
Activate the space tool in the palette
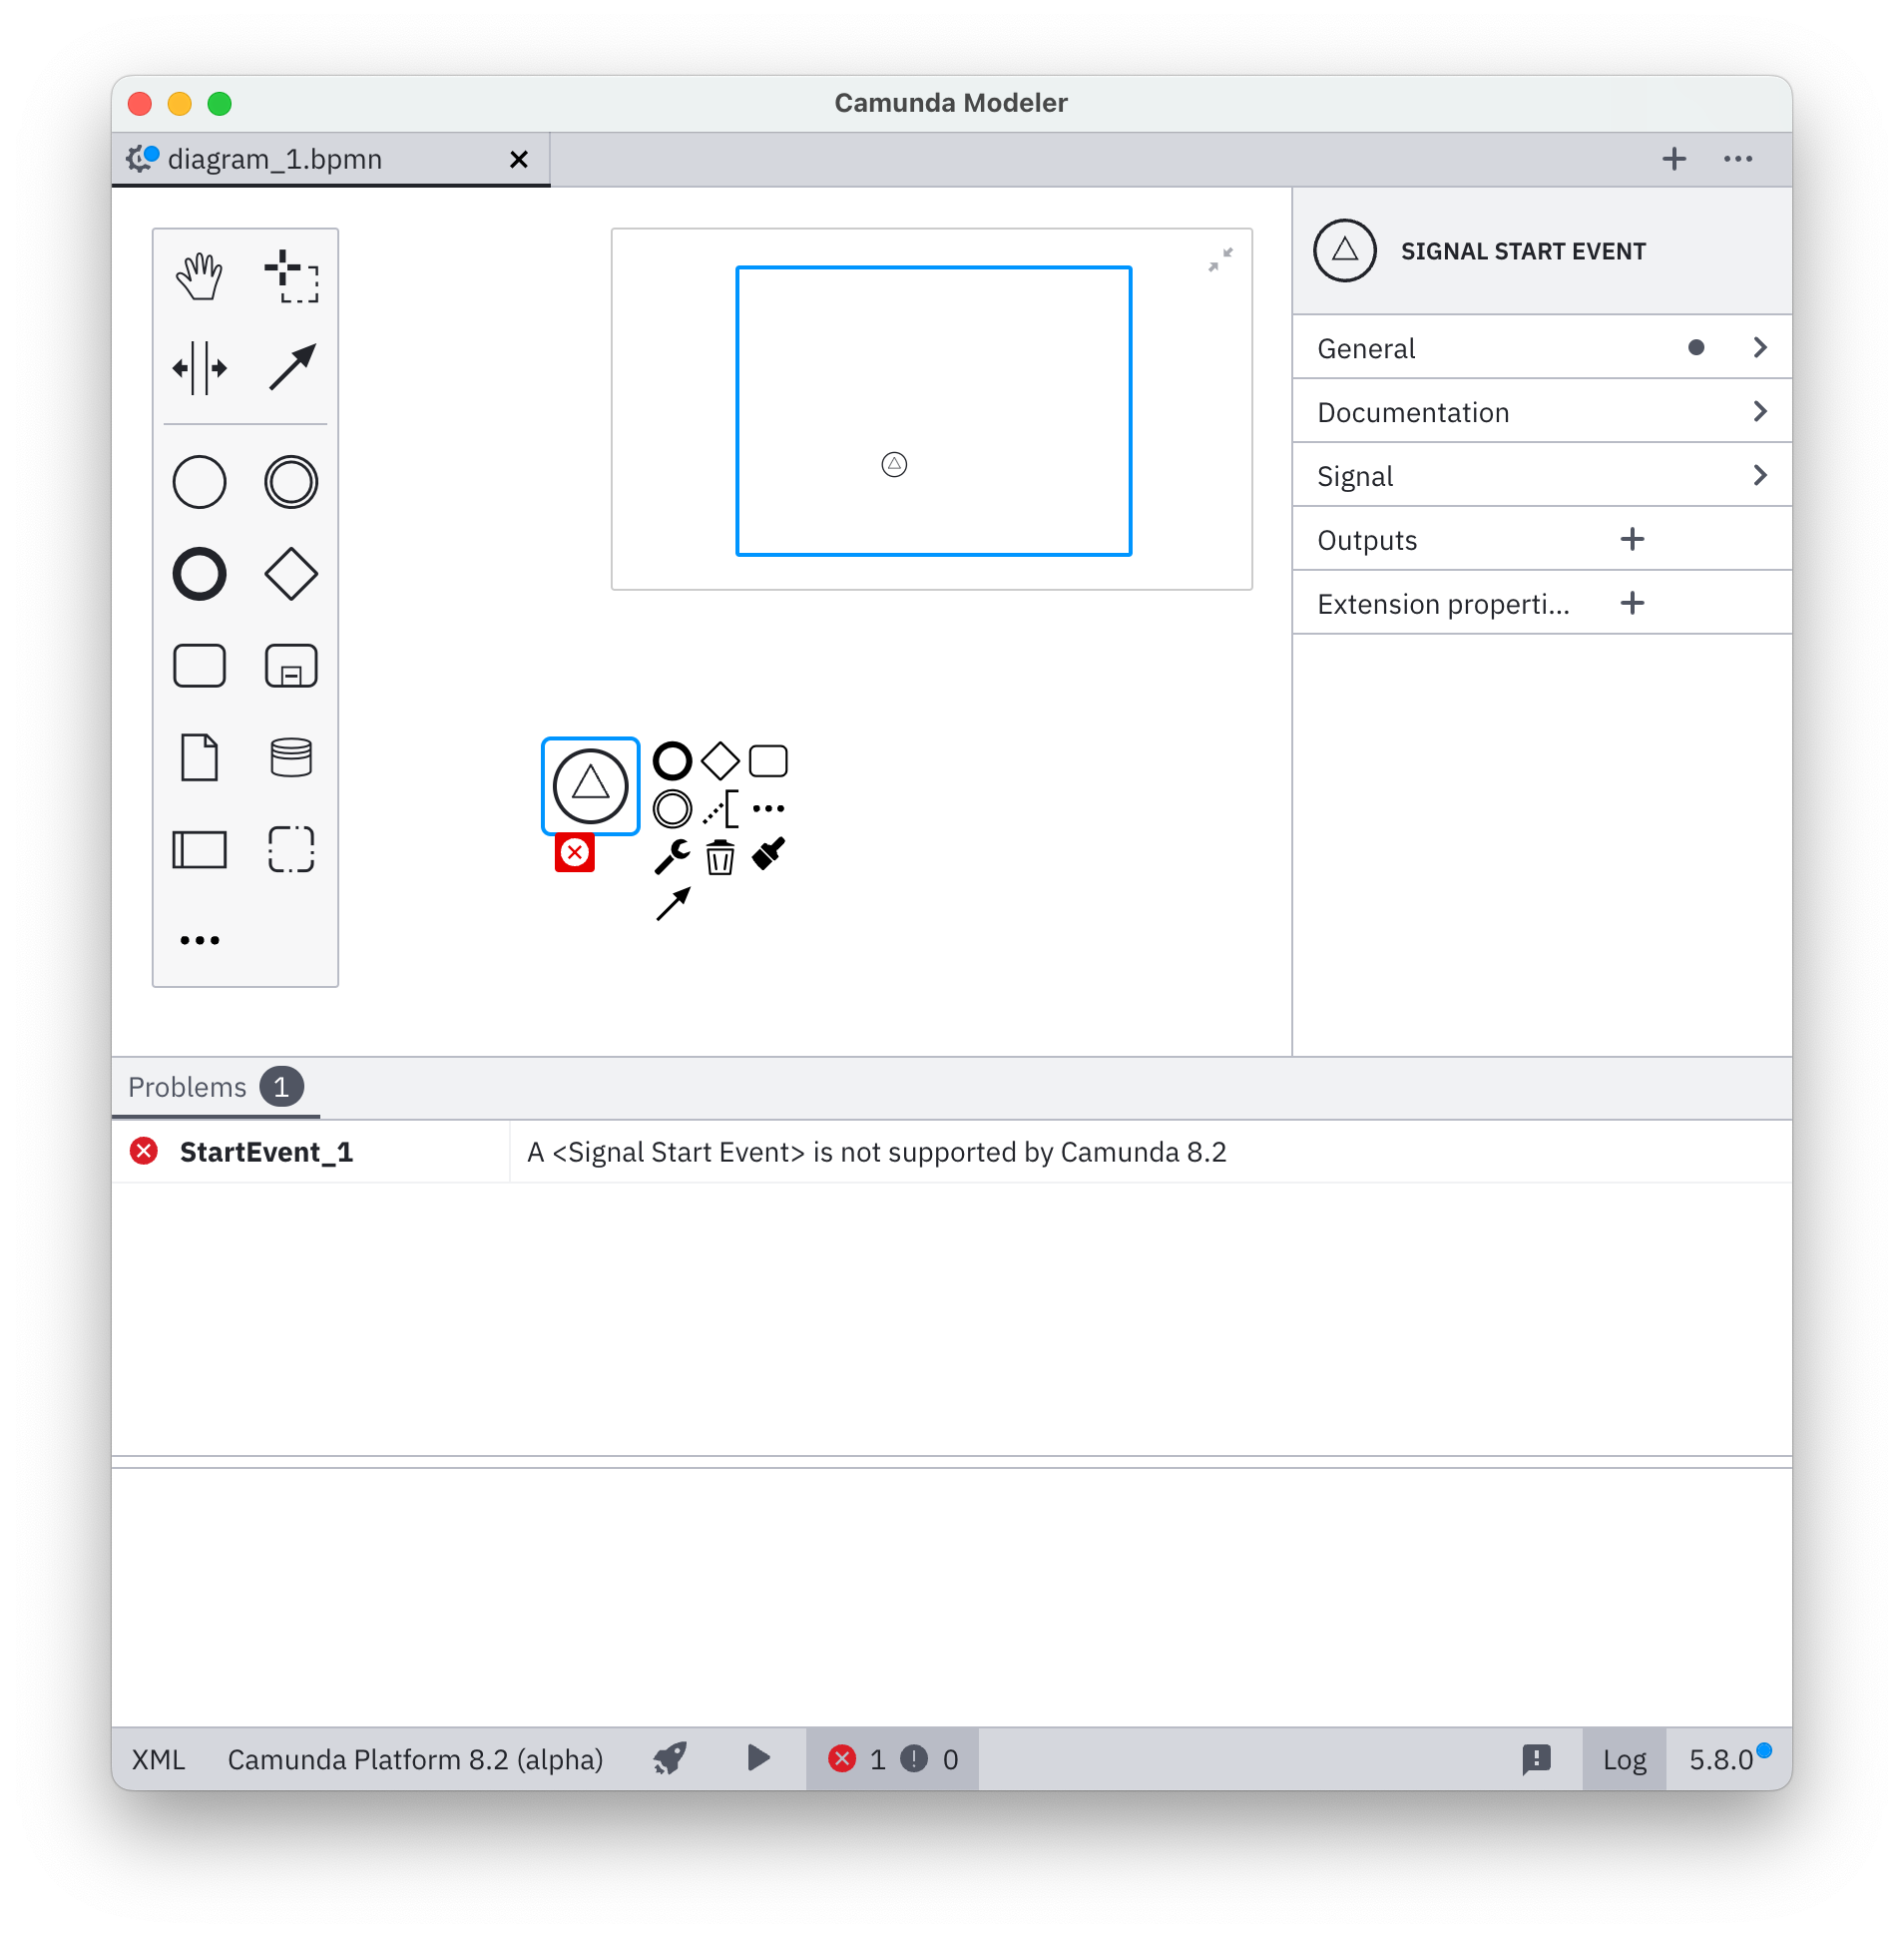[x=199, y=367]
